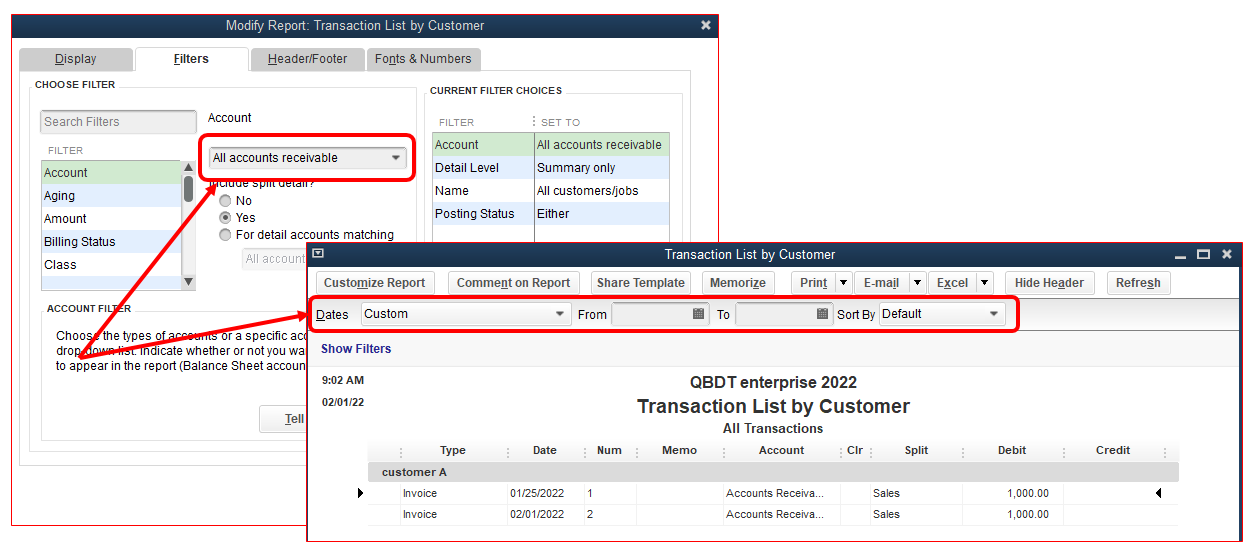Select Name row in current filter choices

coord(551,191)
